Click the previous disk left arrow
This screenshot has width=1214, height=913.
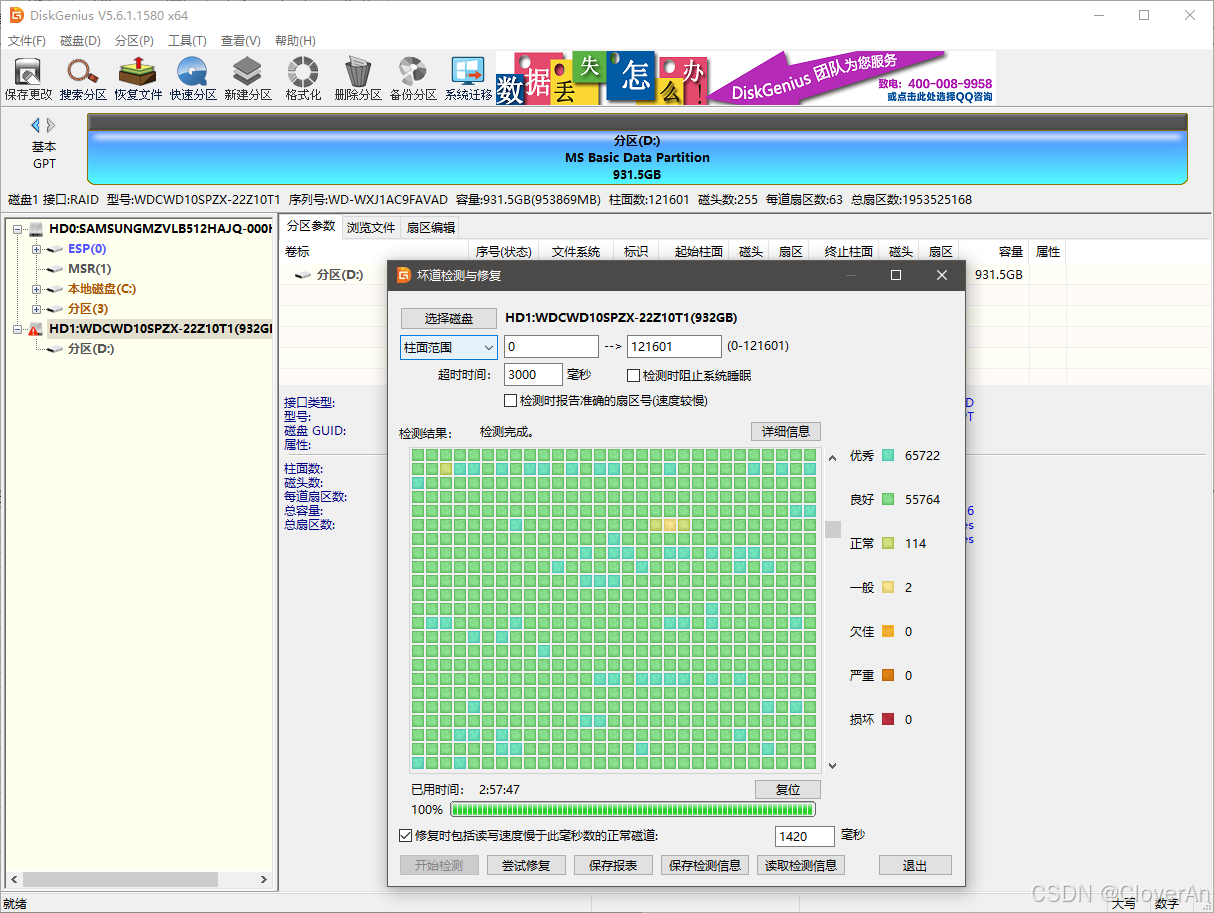point(36,125)
